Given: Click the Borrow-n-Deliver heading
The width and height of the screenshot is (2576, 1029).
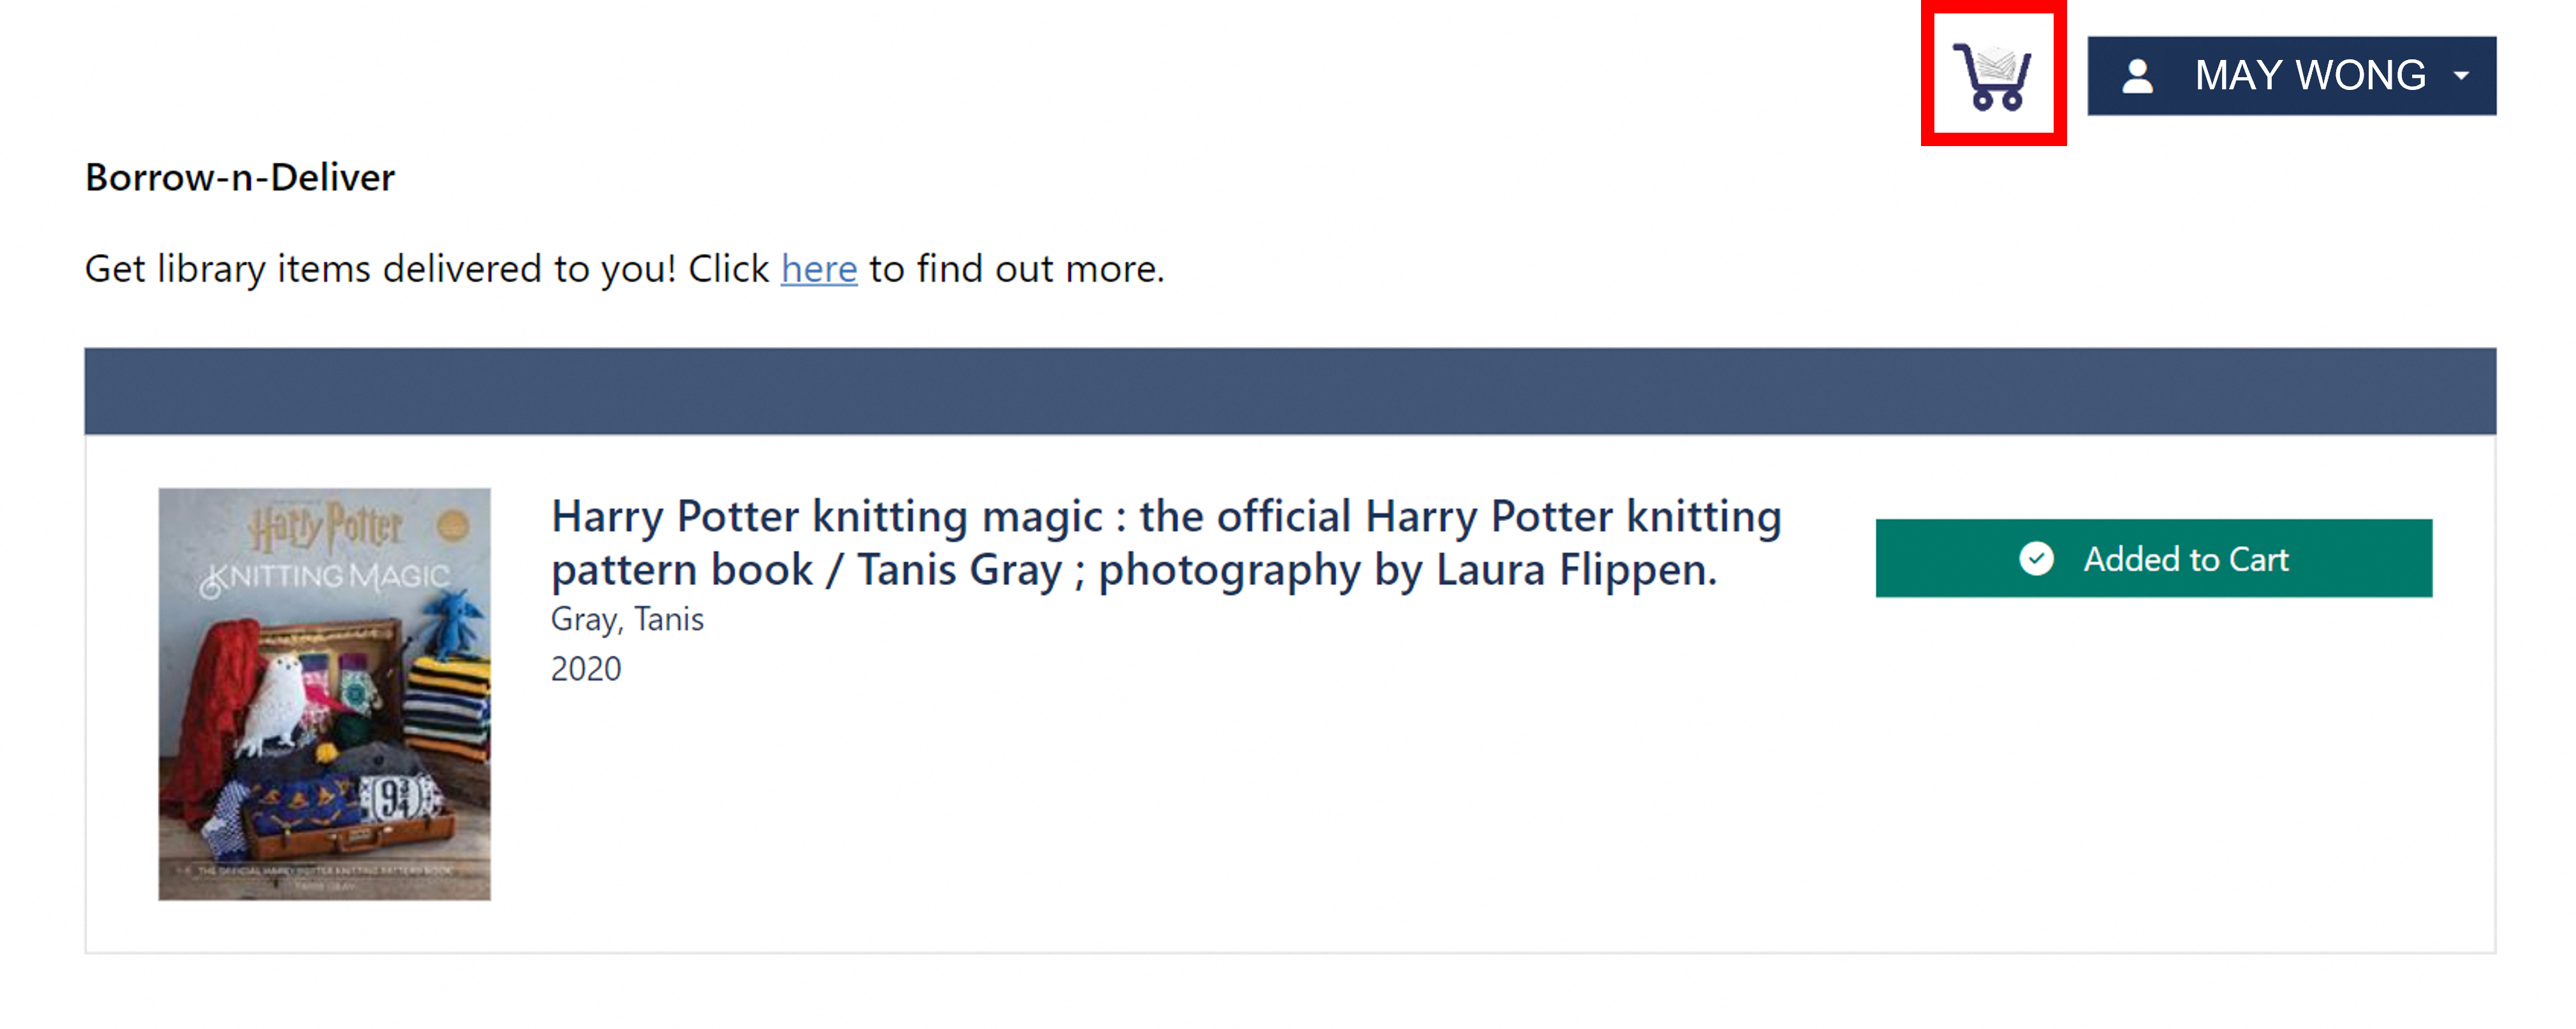Looking at the screenshot, I should [x=240, y=178].
